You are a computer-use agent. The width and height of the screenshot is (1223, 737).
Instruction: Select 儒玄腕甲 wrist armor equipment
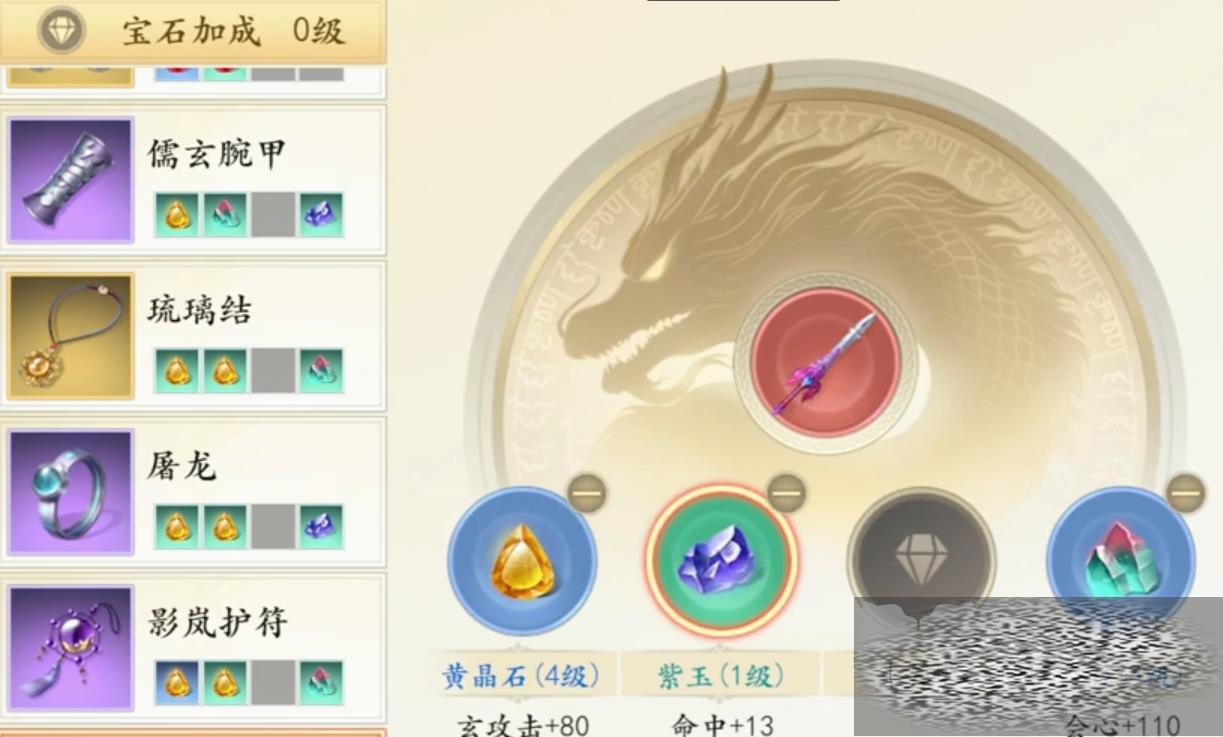194,180
